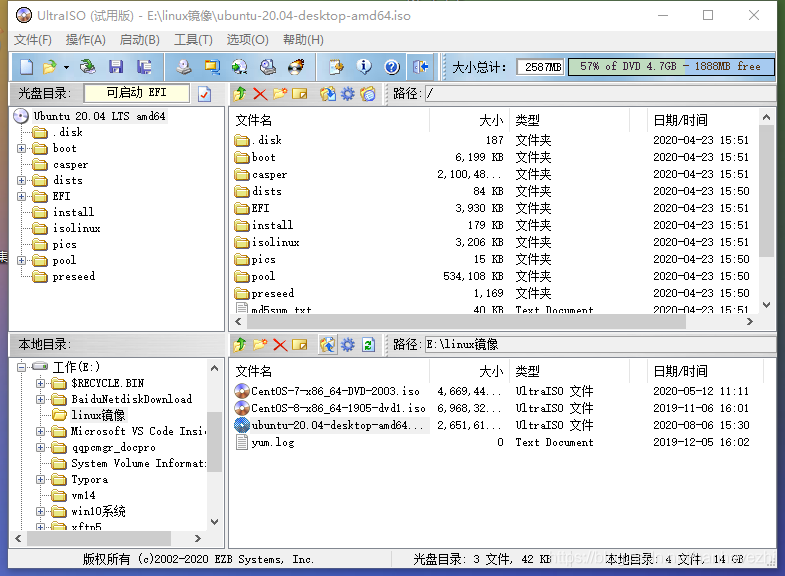This screenshot has width=785, height=576.
Task: Click the Register notepad icon
Action: click(x=336, y=67)
